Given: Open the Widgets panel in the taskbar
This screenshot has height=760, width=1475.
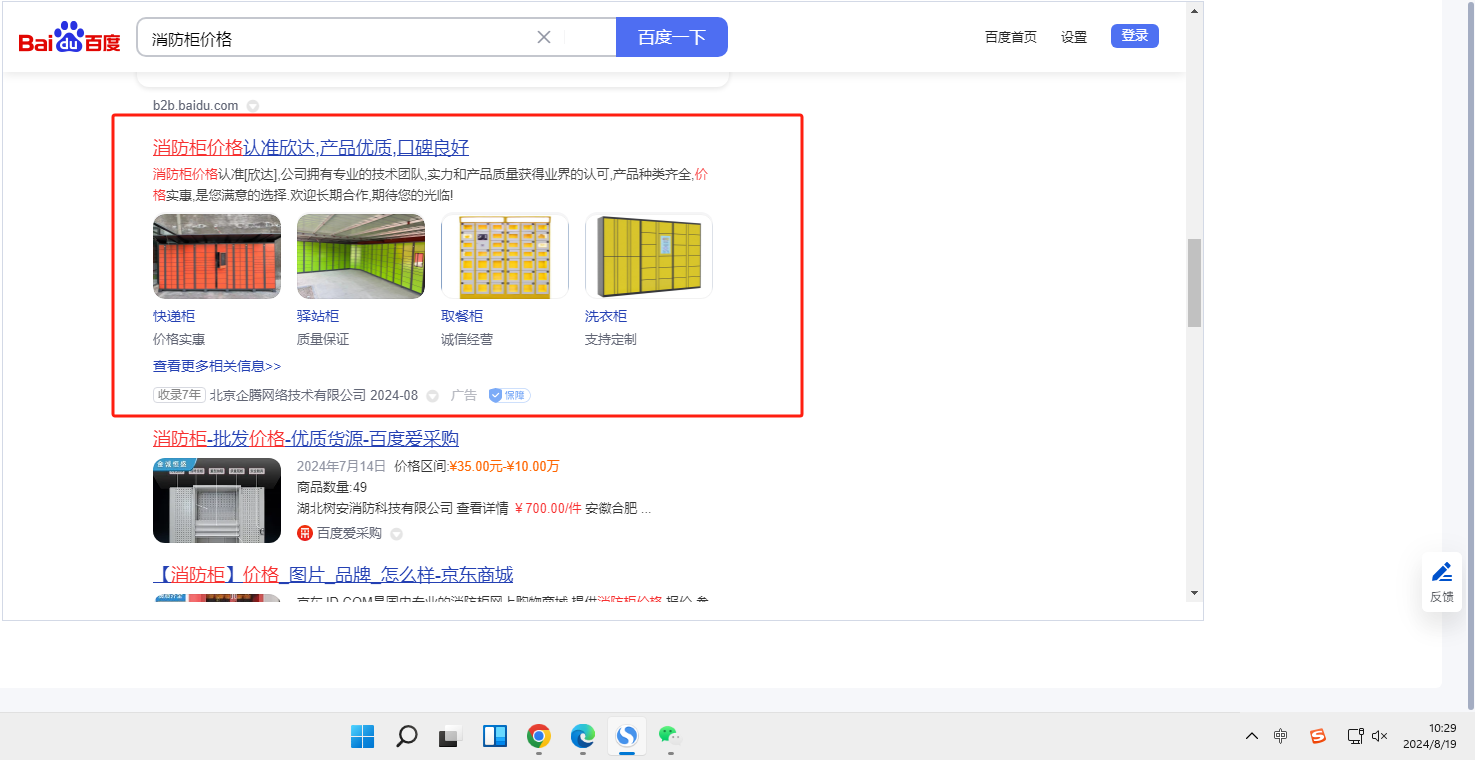Looking at the screenshot, I should pos(494,737).
